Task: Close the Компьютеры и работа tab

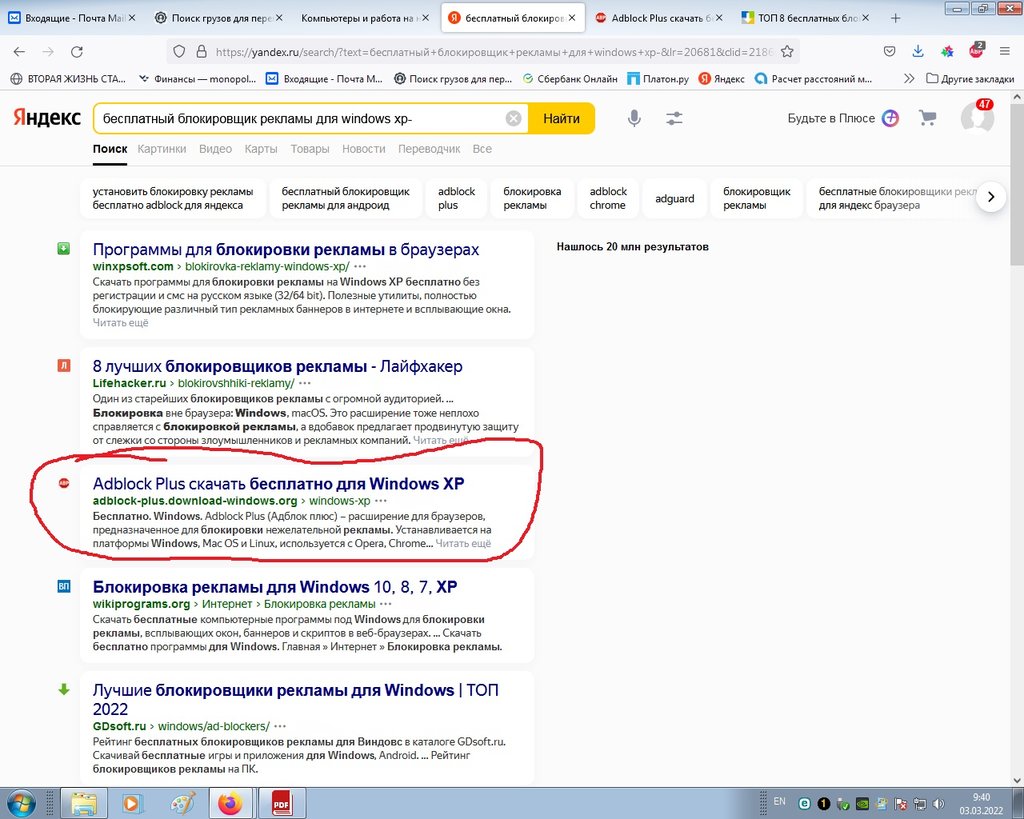Action: click(426, 18)
